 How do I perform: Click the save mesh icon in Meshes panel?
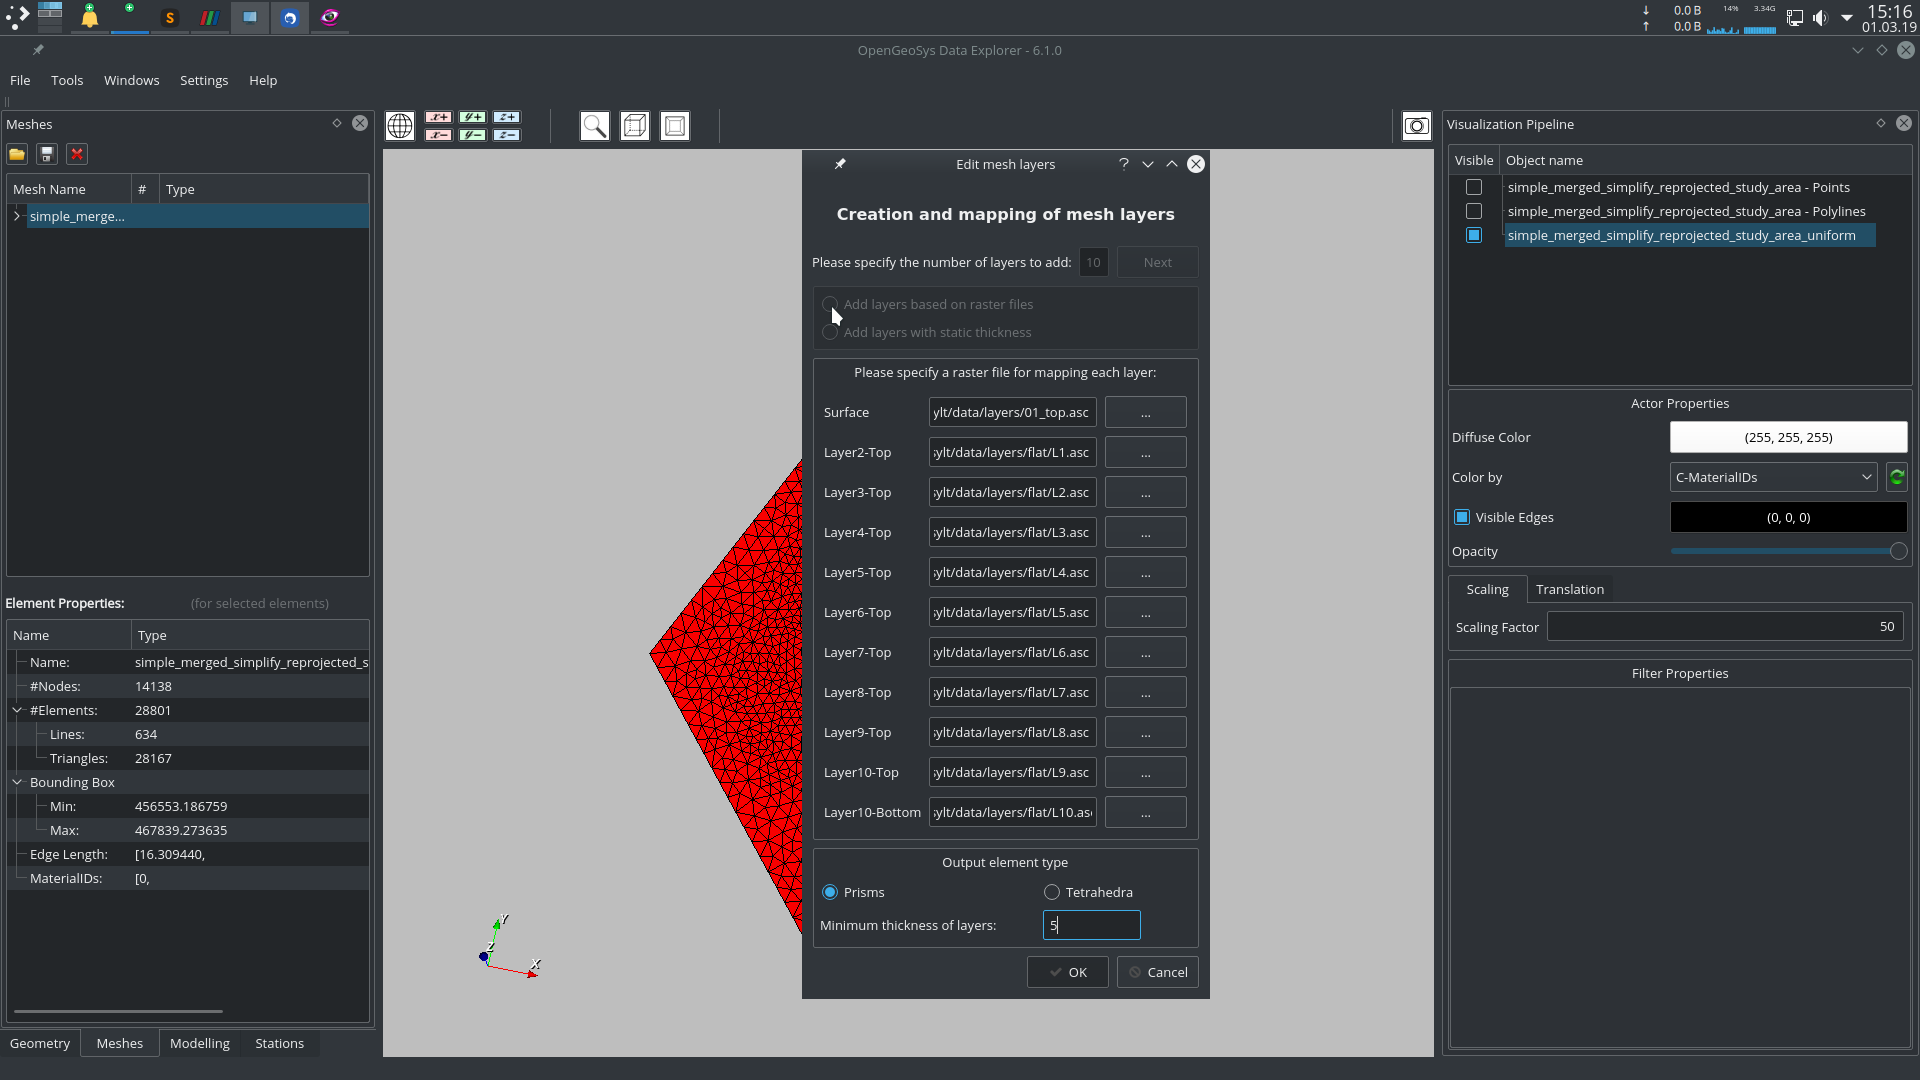coord(46,154)
